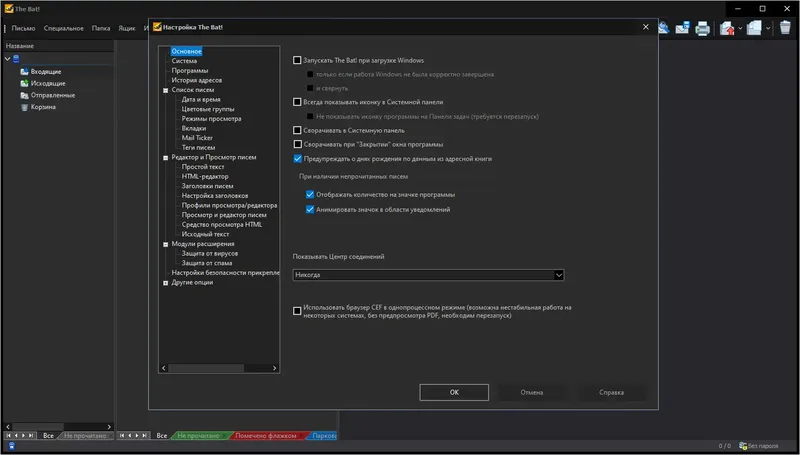Collapse the 'Список писем' tree node
Image resolution: width=800 pixels, height=455 pixels.
pos(165,90)
